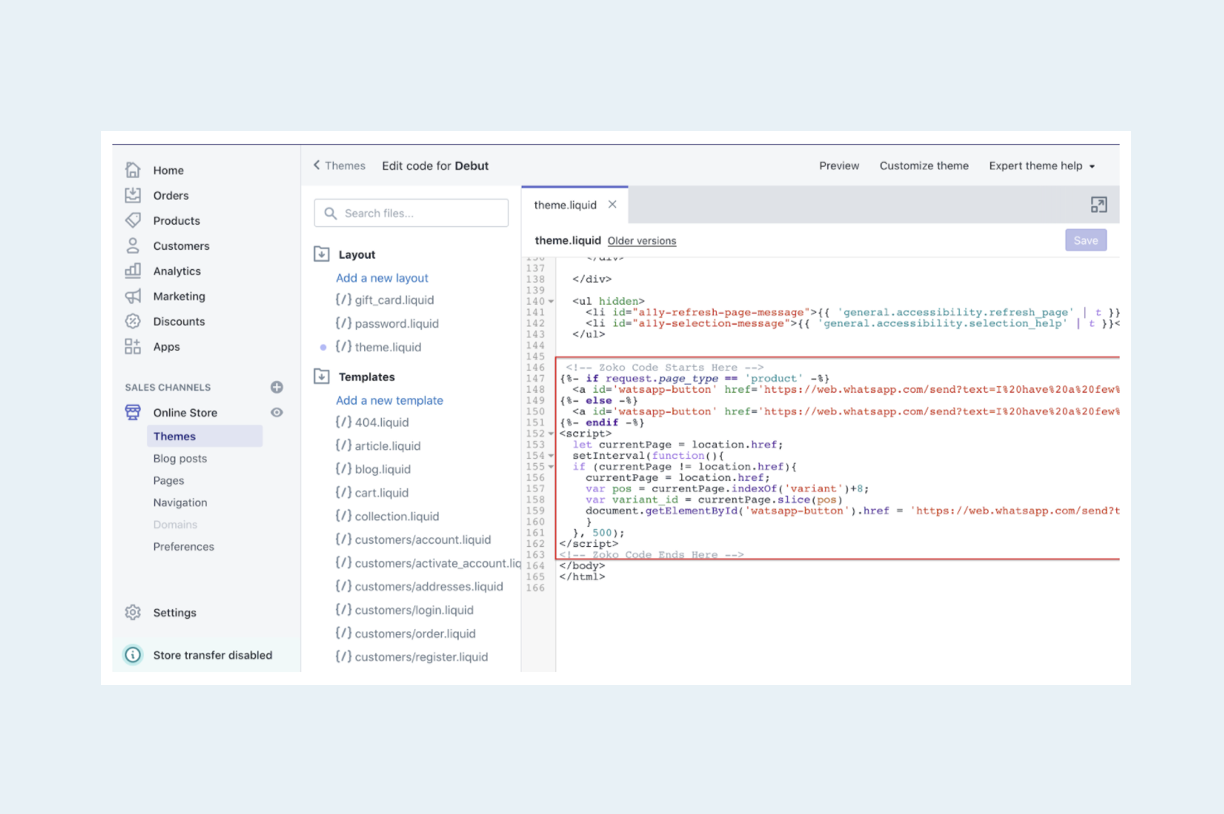Open article.liquid template
Viewport: 1224px width, 814px height.
coord(388,446)
